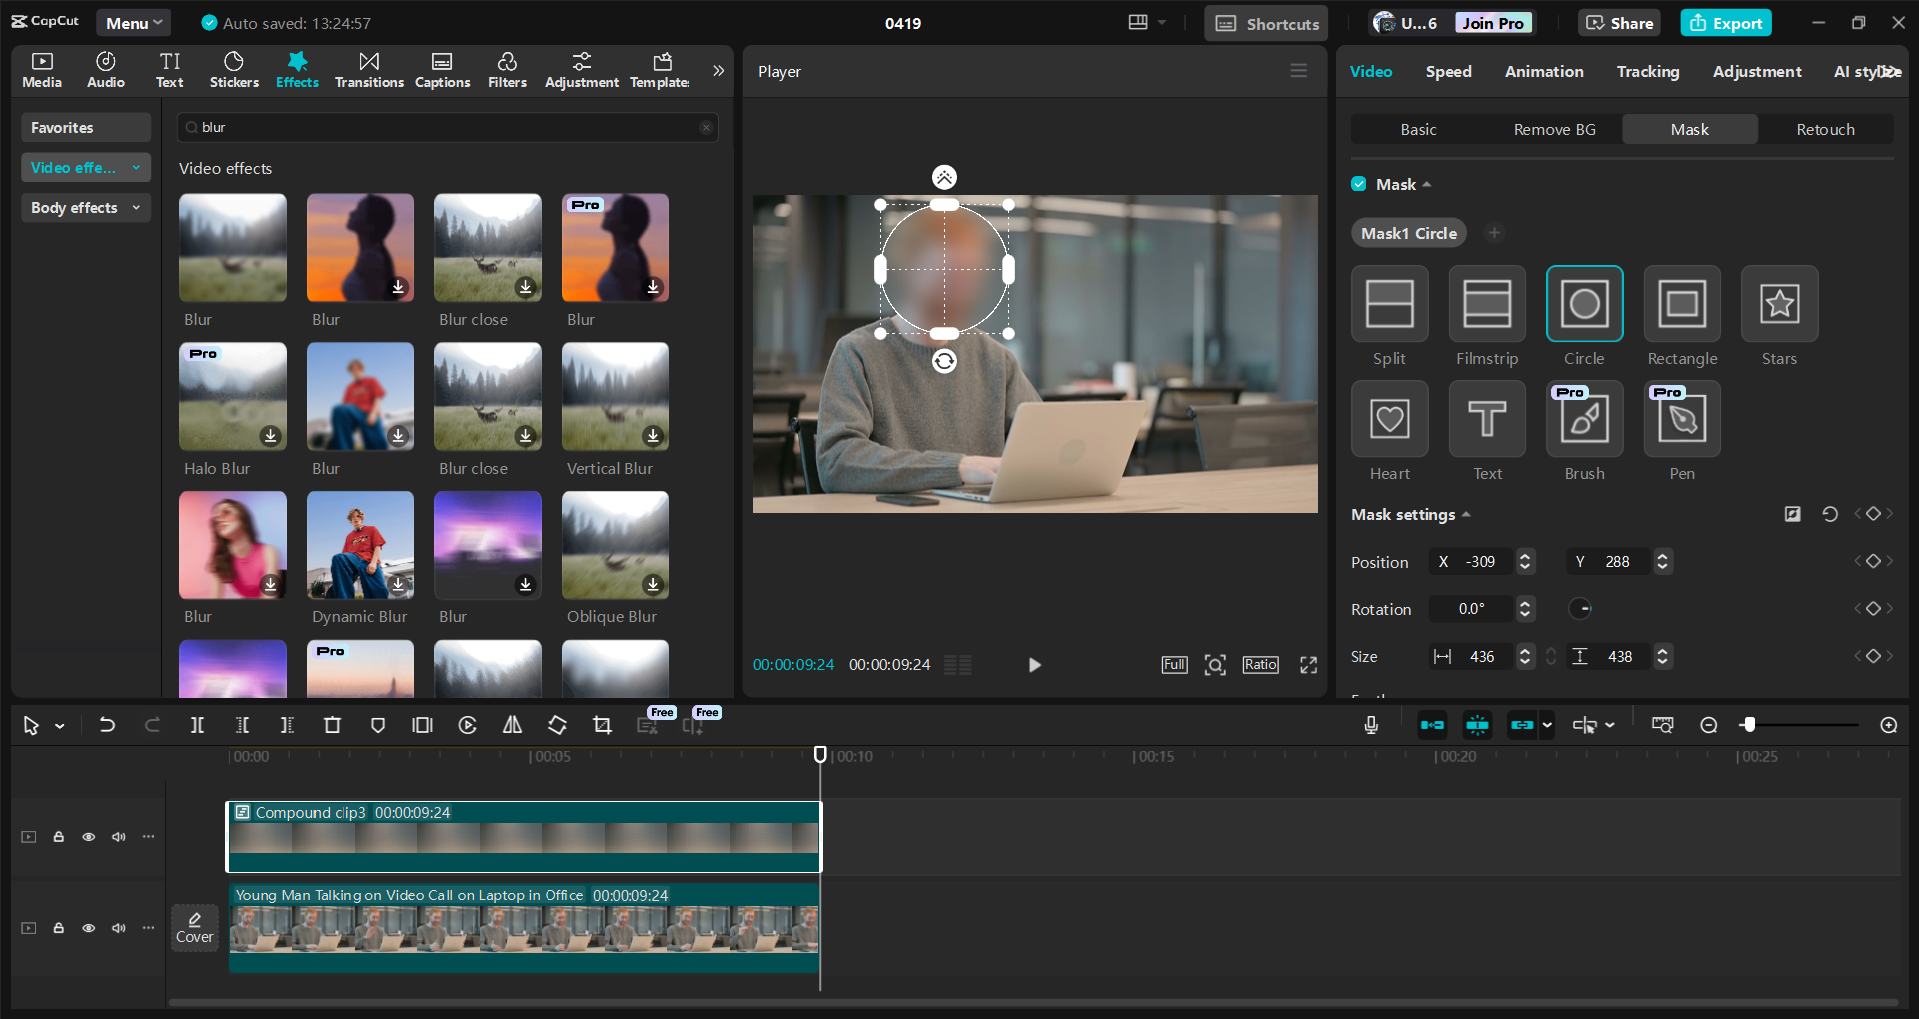
Task: Select the Split mask shape
Action: 1389,304
